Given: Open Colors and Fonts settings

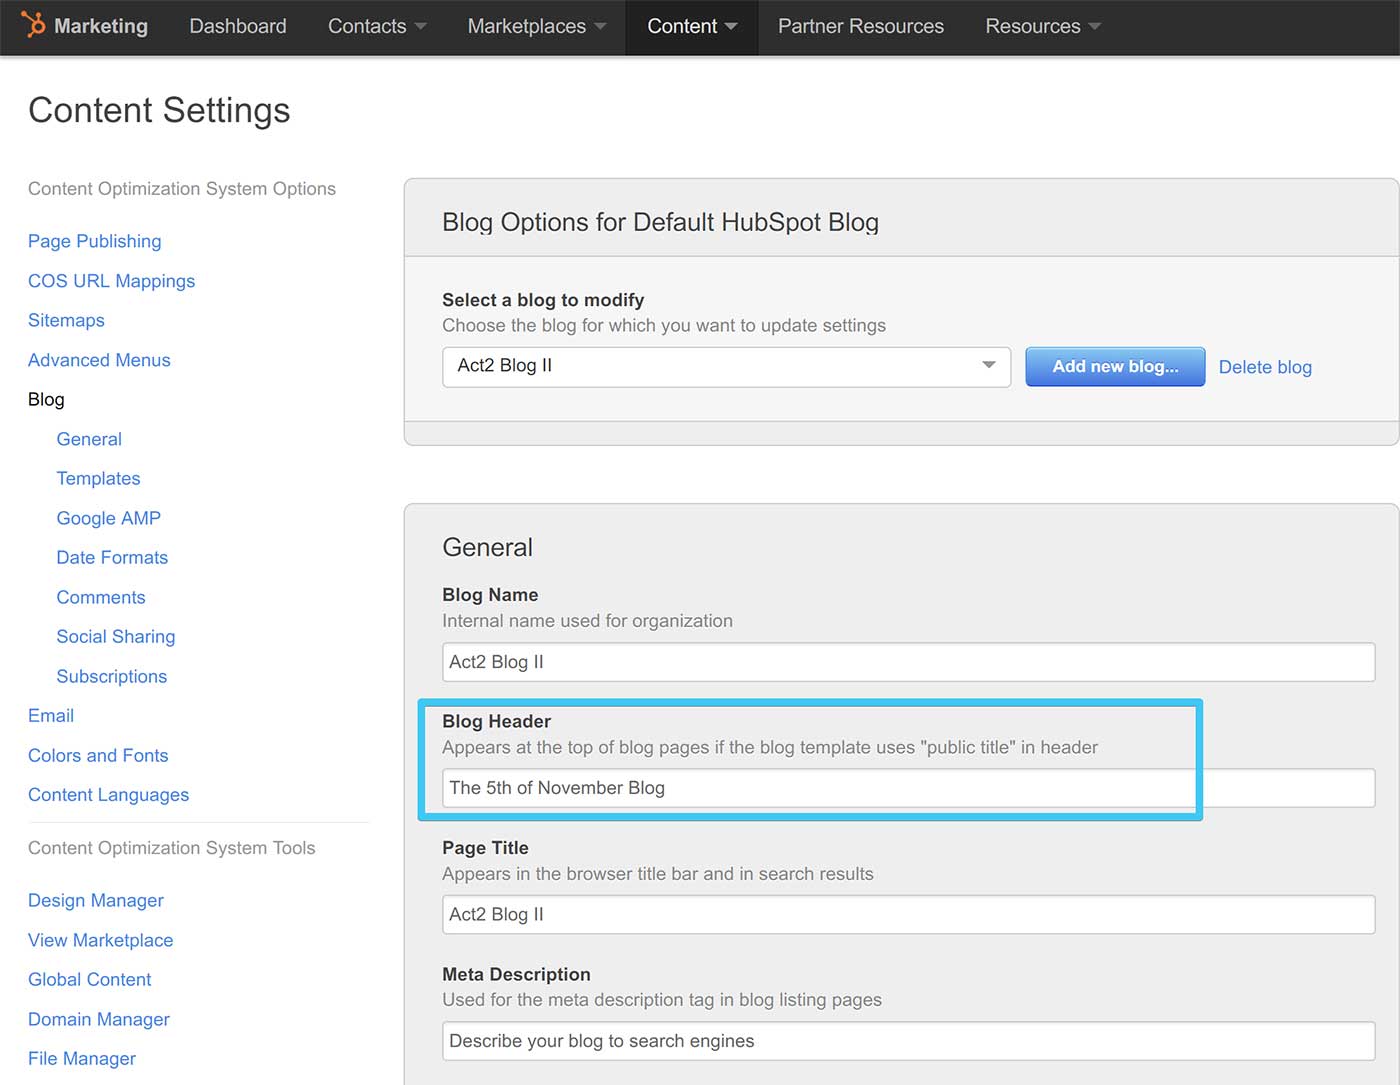Looking at the screenshot, I should (98, 755).
